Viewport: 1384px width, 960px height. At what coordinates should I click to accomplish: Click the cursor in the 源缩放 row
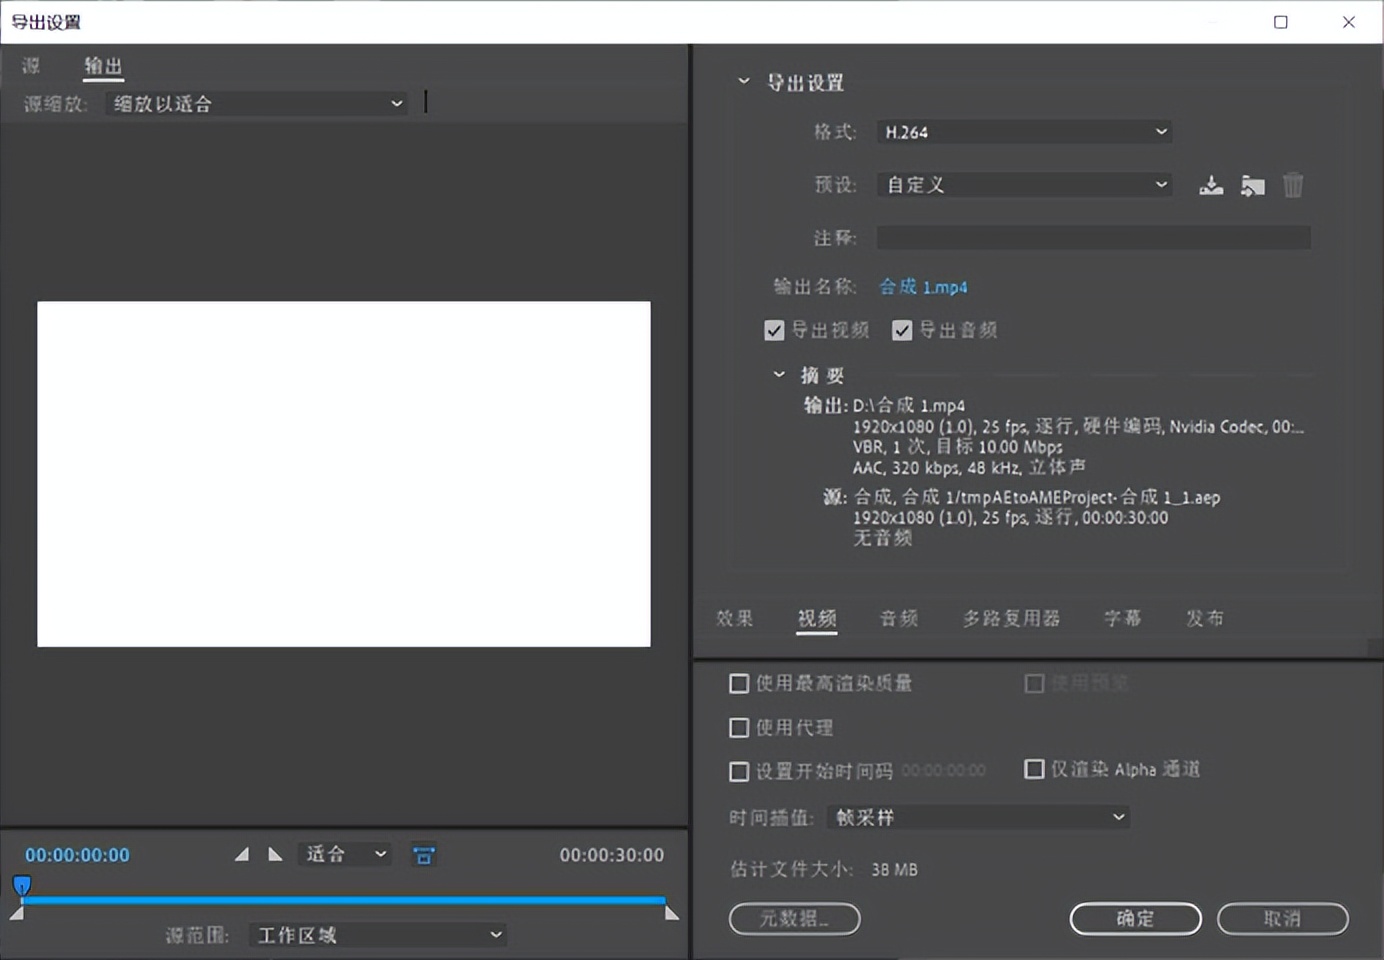(x=425, y=102)
